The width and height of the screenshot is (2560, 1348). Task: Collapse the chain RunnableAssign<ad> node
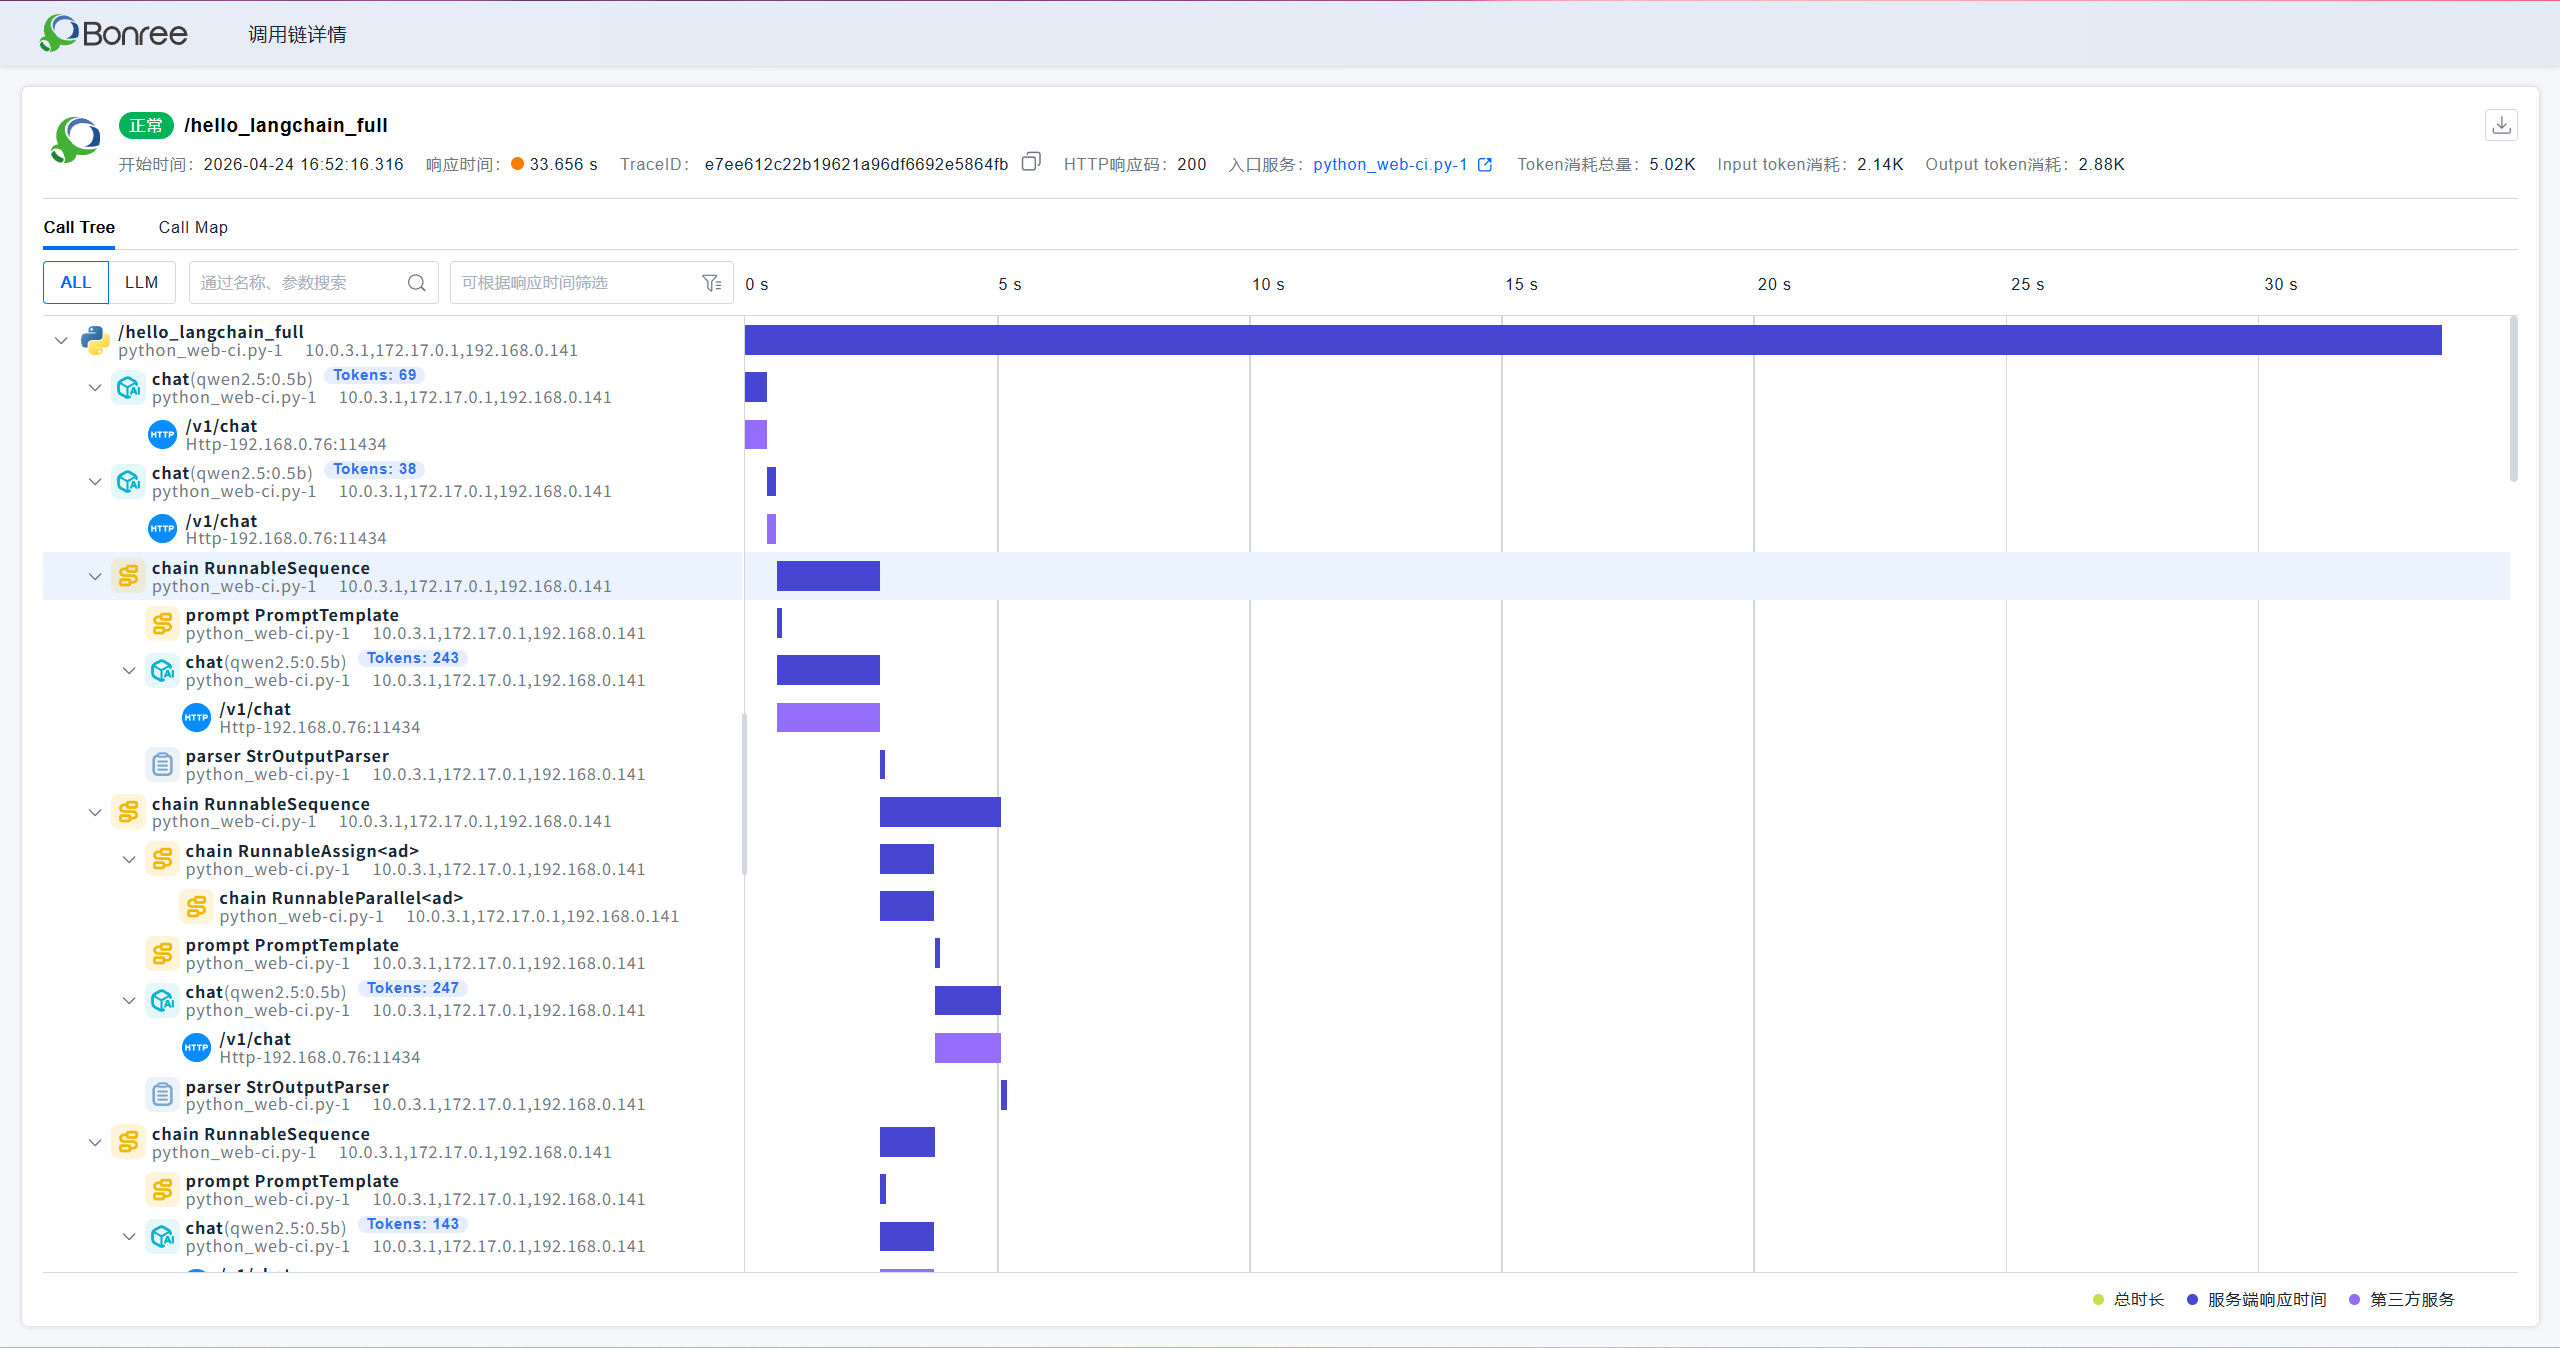click(x=129, y=860)
